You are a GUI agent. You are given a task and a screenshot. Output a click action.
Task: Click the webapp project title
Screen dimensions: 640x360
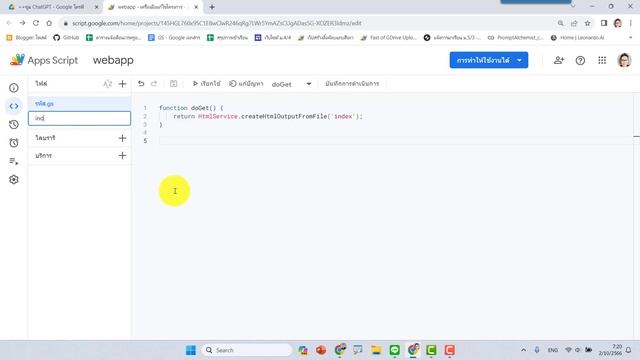[113, 60]
